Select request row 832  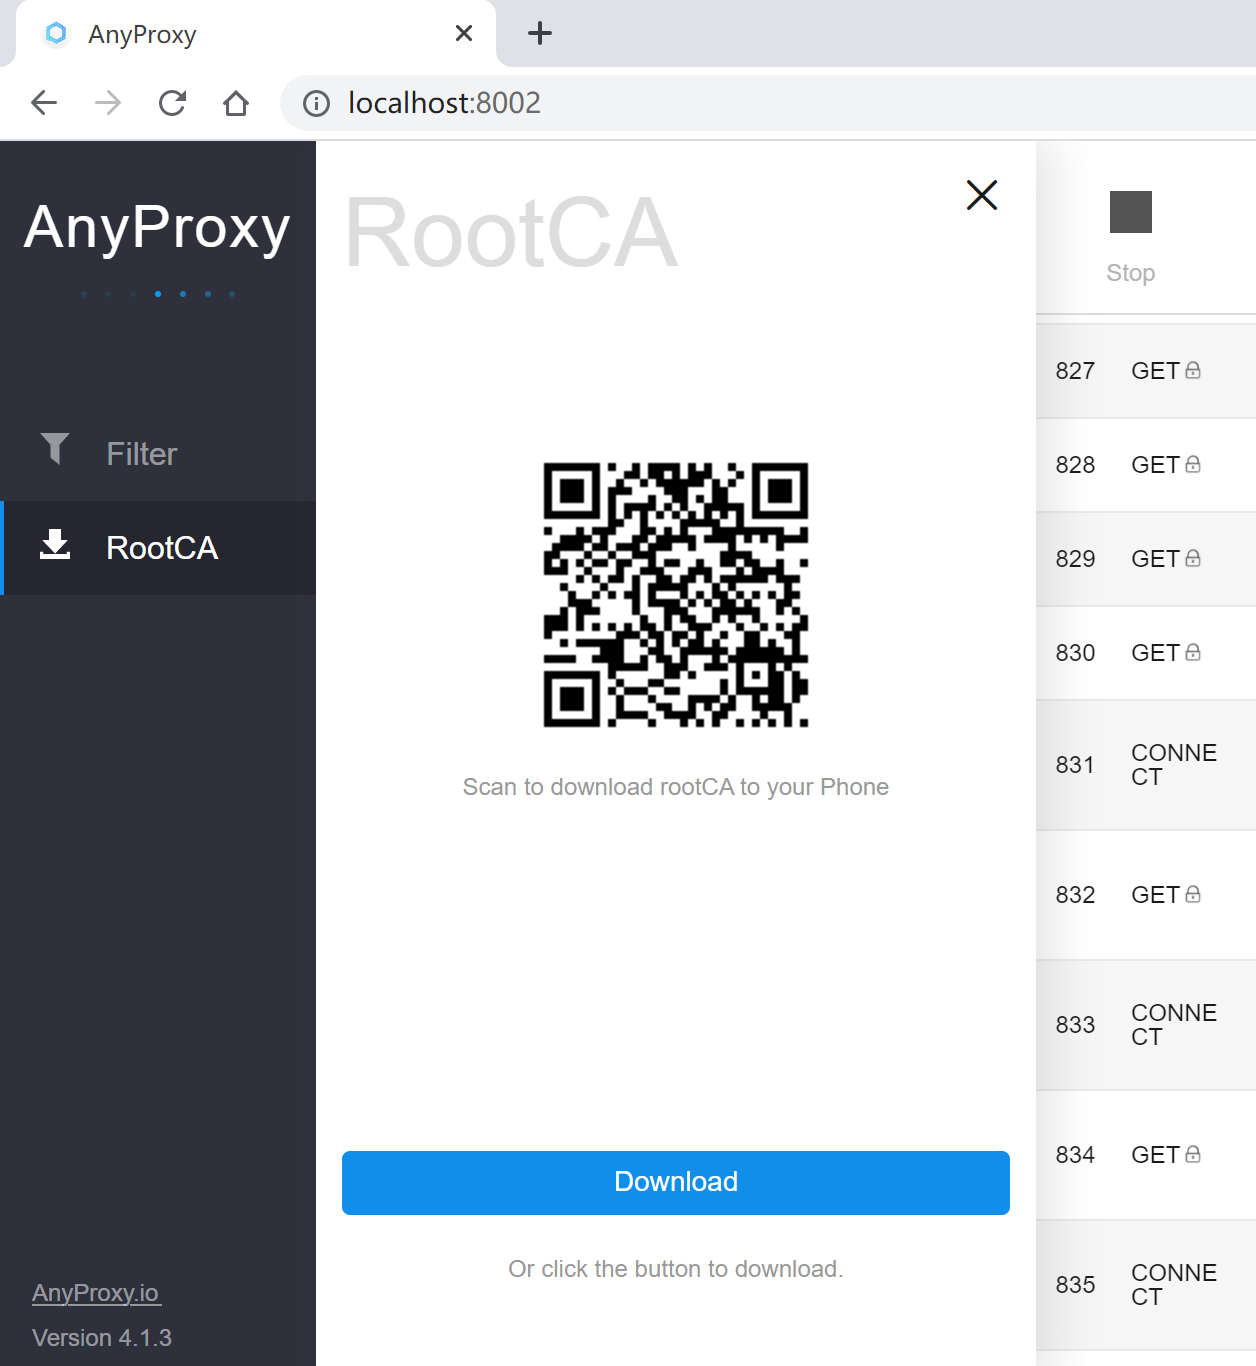[x=1146, y=895]
